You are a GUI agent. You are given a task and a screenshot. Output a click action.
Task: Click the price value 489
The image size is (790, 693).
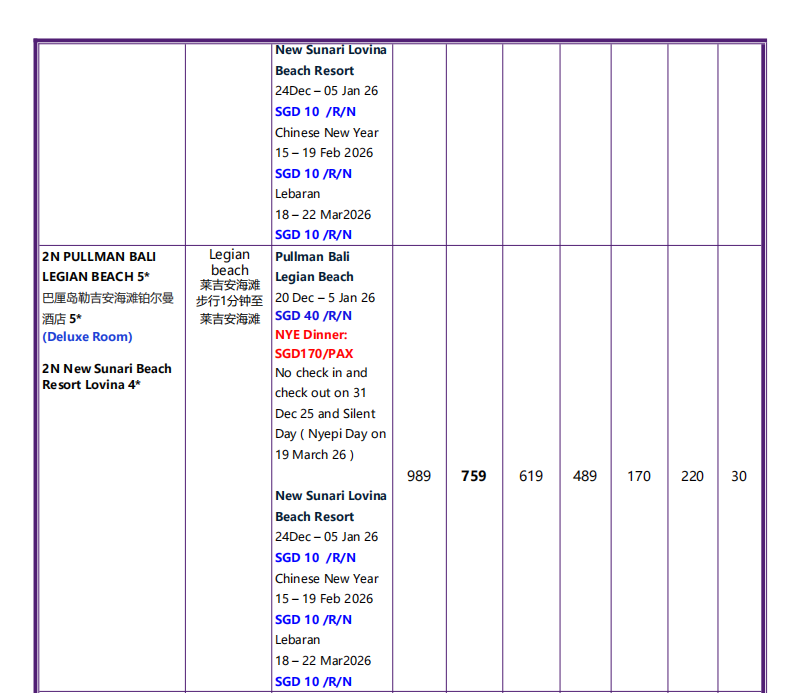(584, 476)
